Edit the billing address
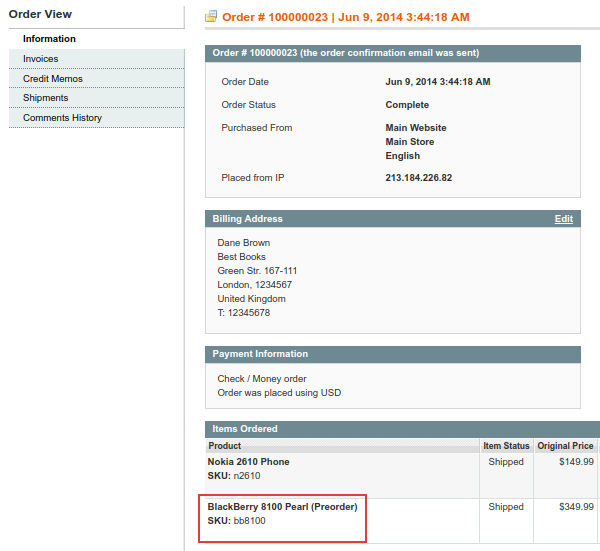Viewport: 600px width, 551px height. pos(564,219)
